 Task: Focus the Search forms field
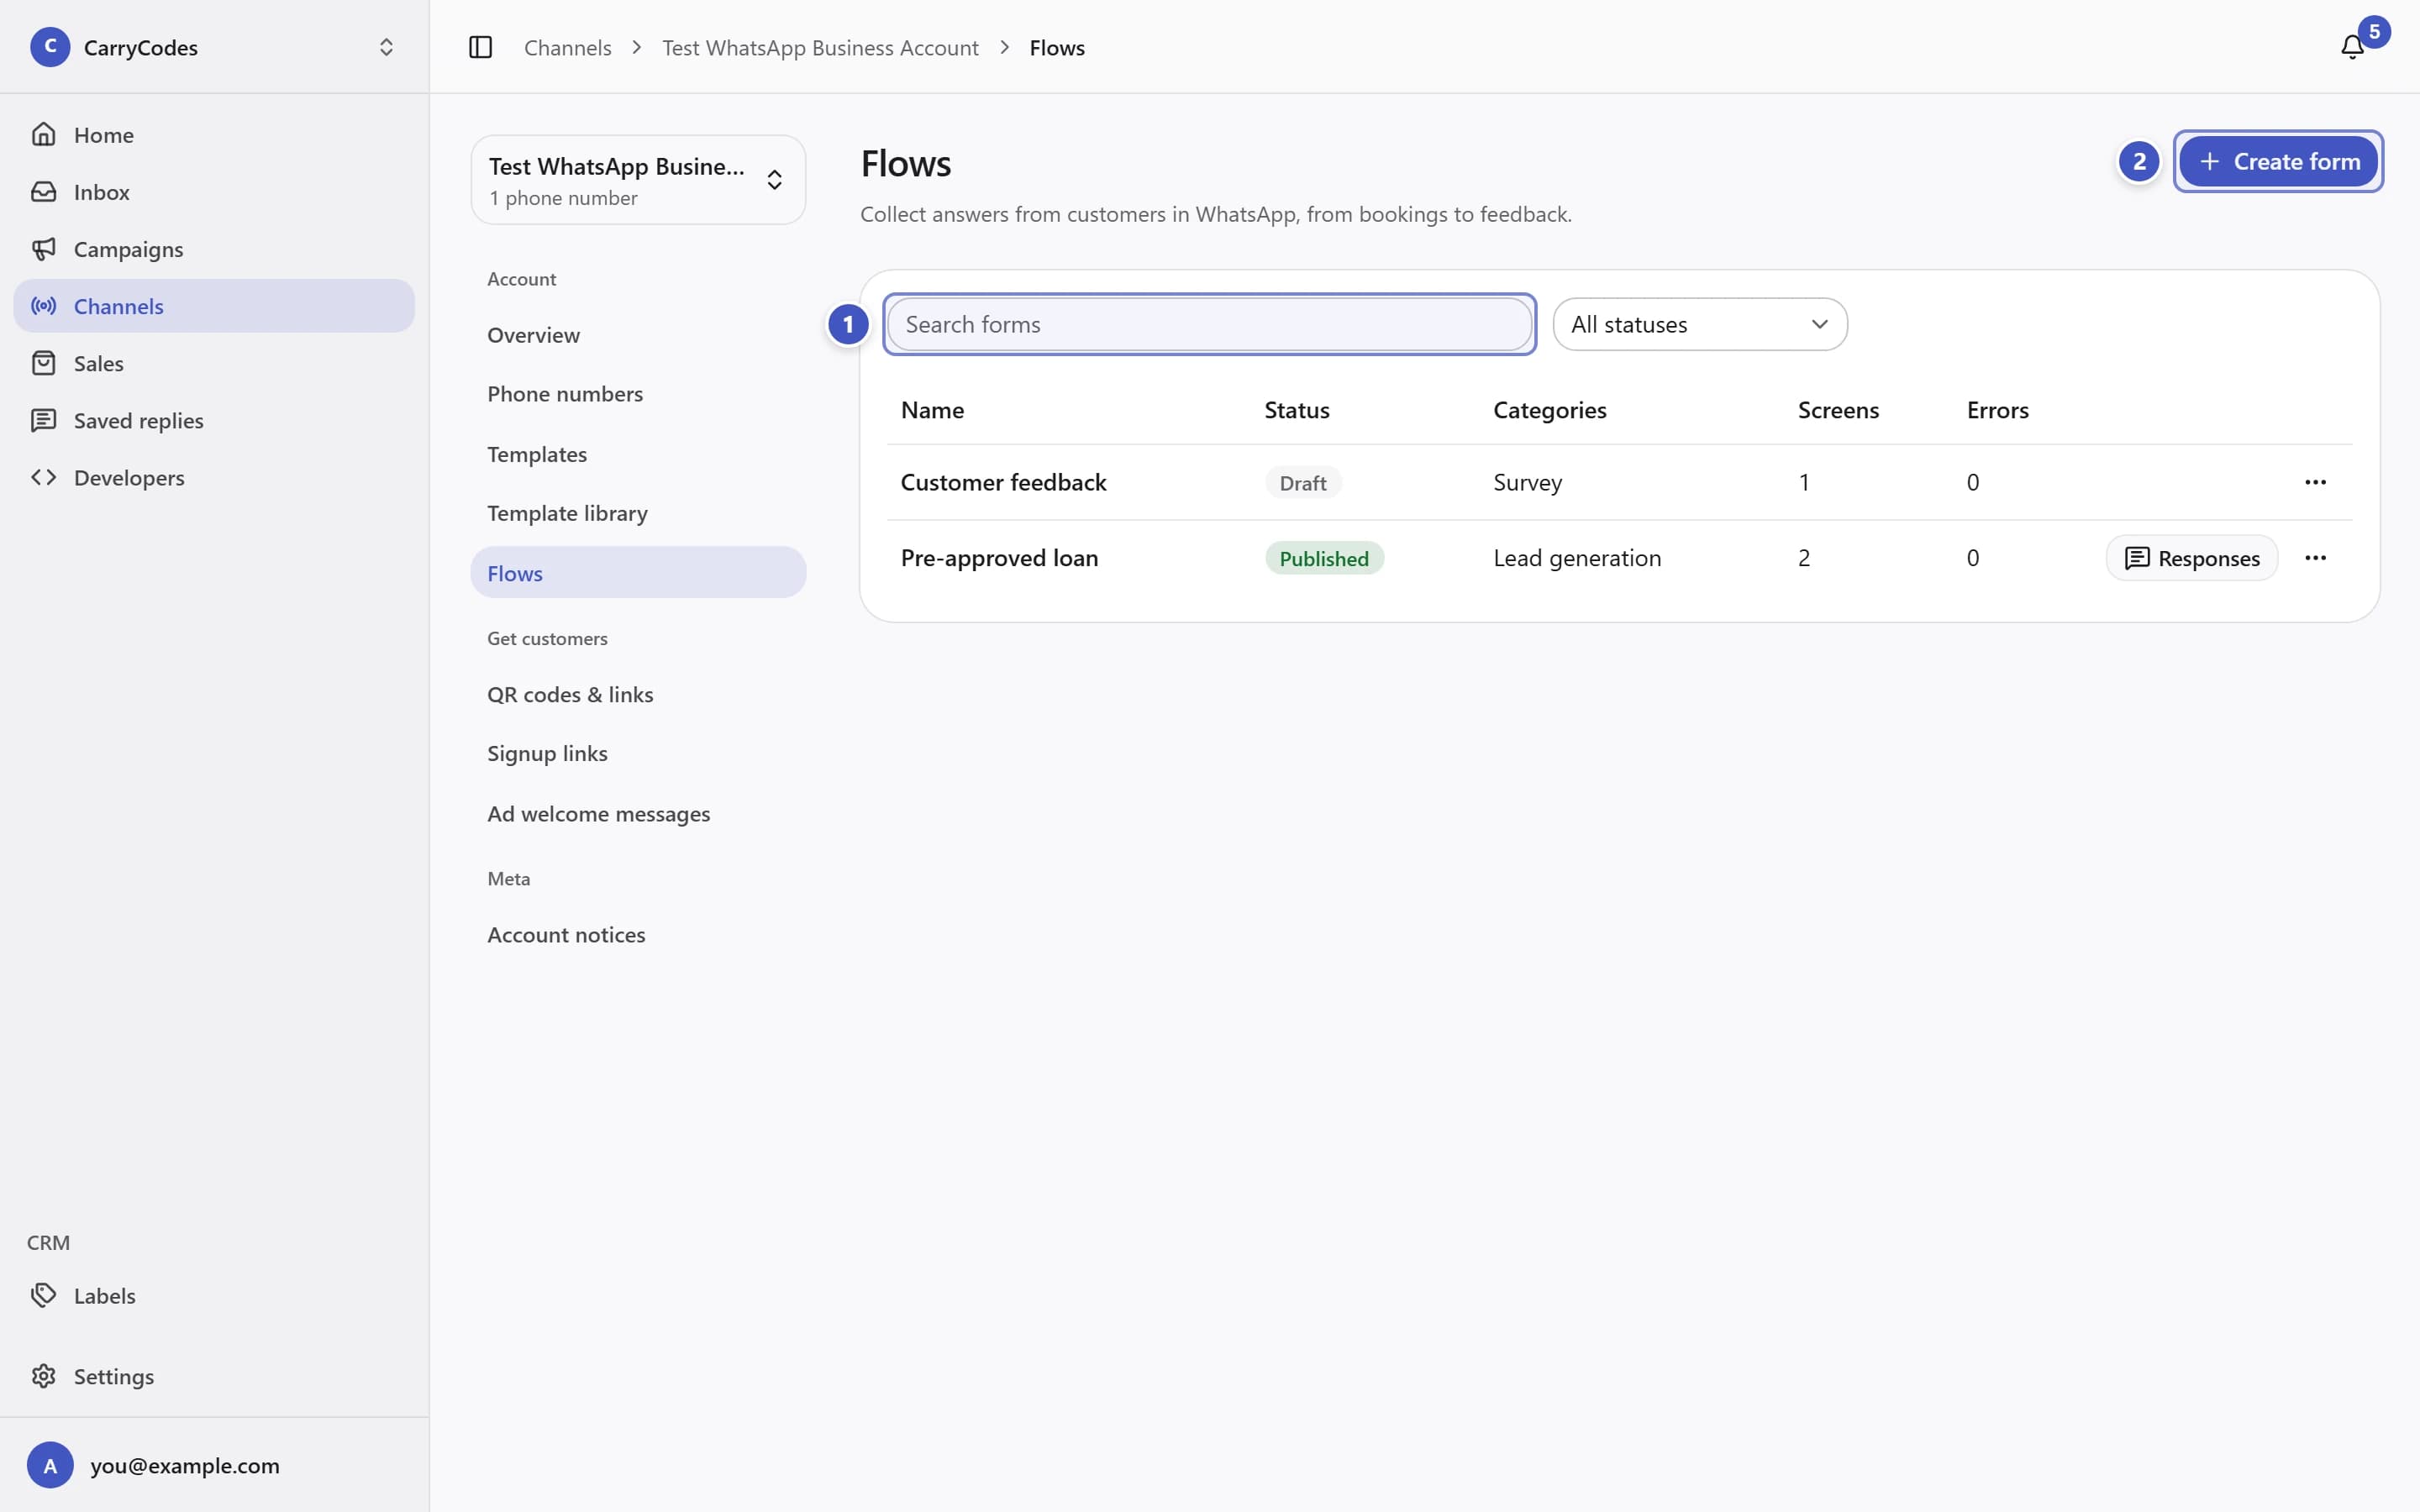point(1209,324)
